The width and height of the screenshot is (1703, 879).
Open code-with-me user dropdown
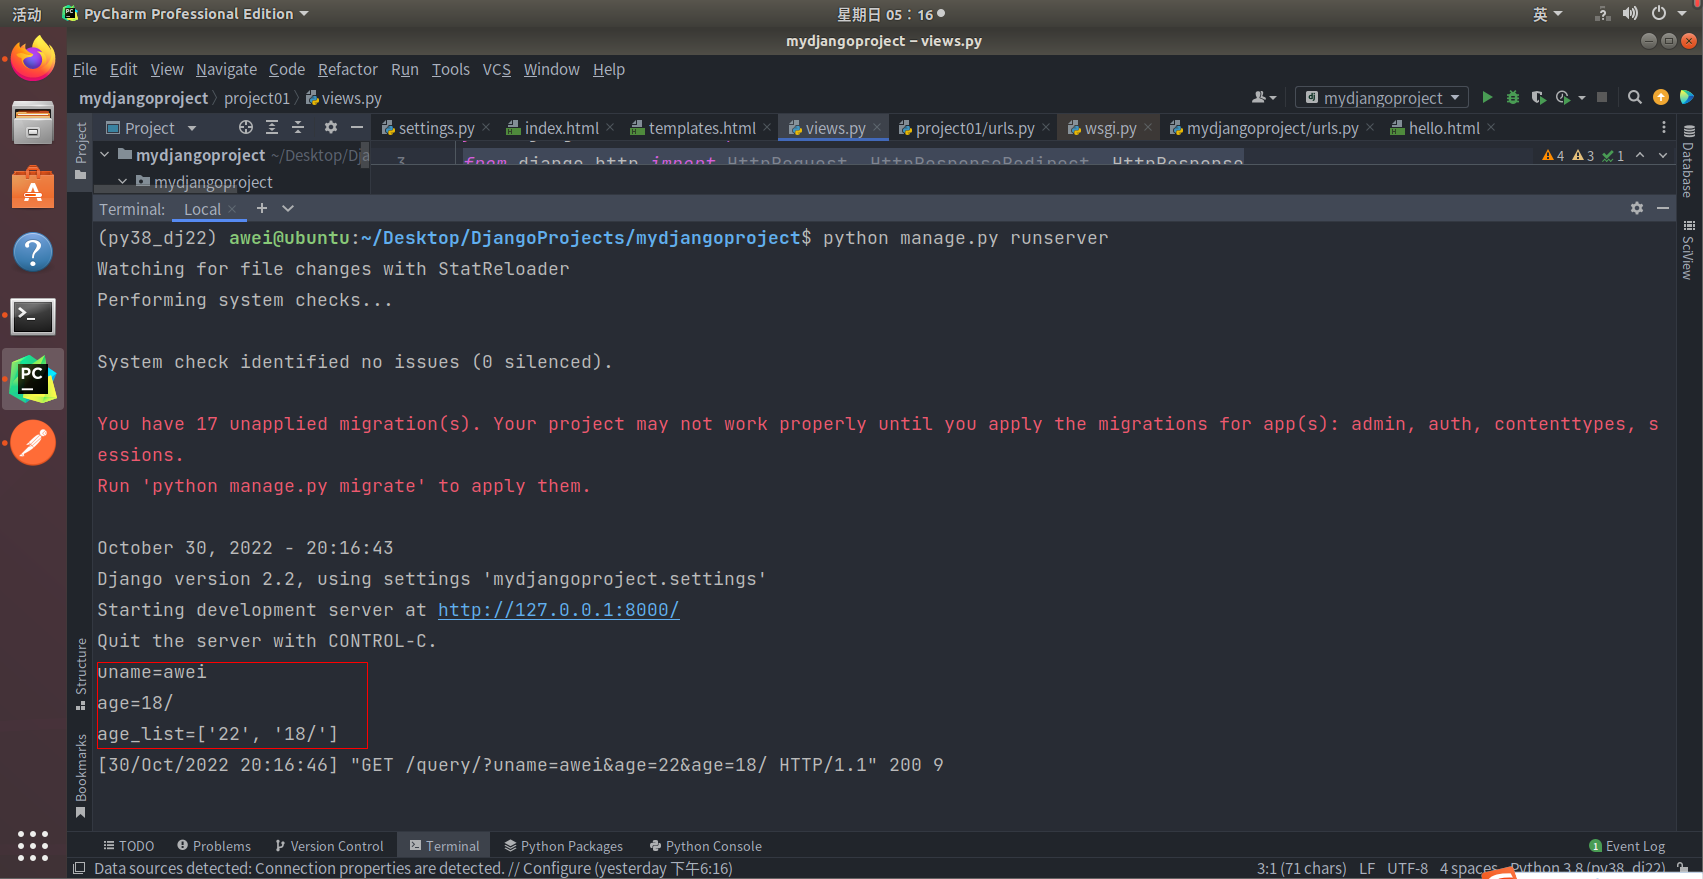click(1264, 97)
